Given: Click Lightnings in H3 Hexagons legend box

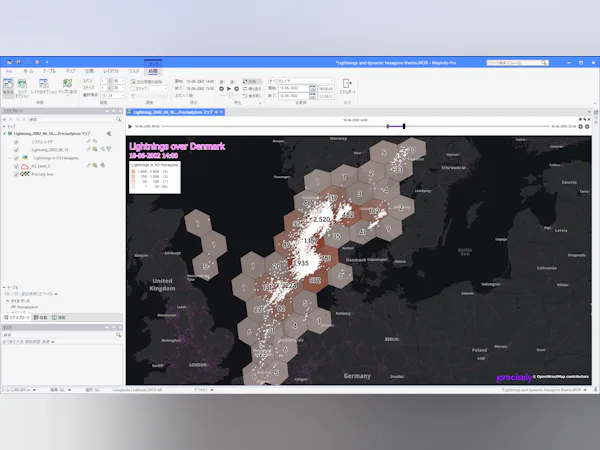Looking at the screenshot, I should [x=155, y=177].
